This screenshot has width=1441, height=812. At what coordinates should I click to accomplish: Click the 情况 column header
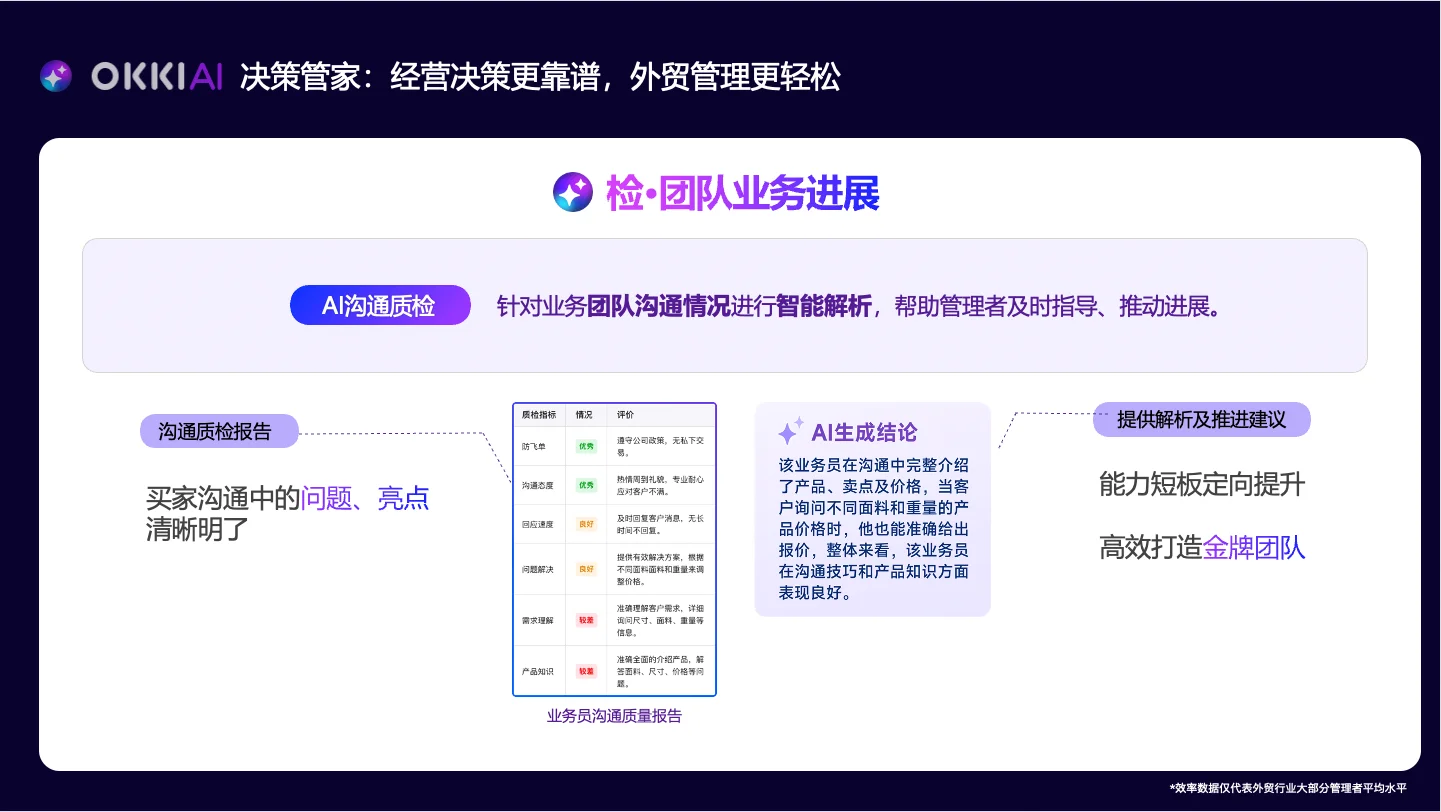585,413
